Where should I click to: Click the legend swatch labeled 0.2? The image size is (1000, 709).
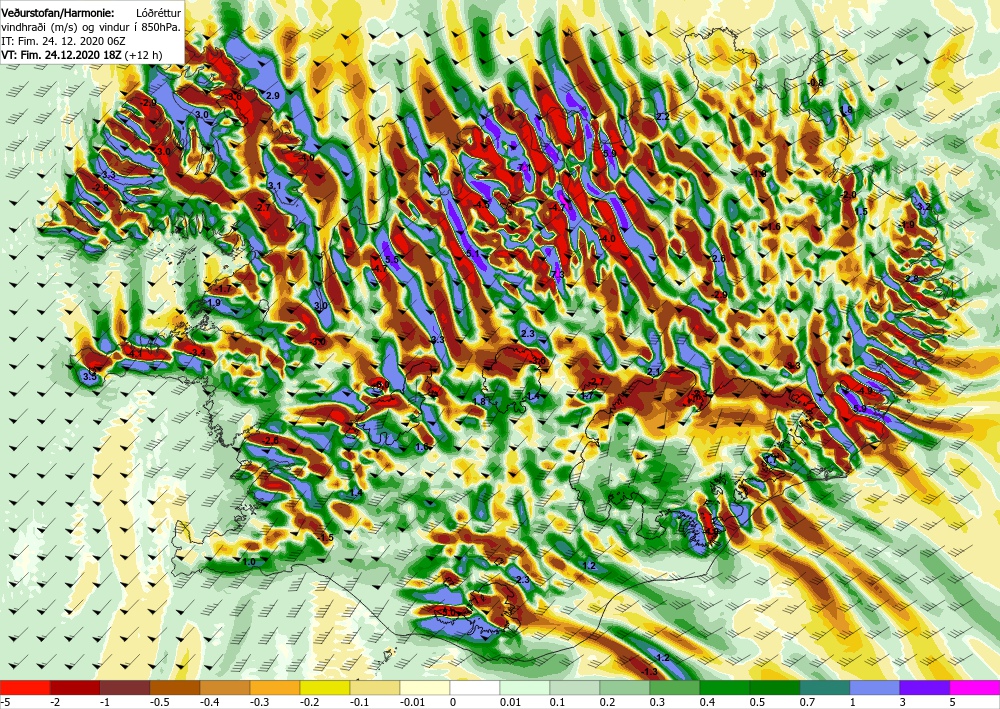(625, 687)
